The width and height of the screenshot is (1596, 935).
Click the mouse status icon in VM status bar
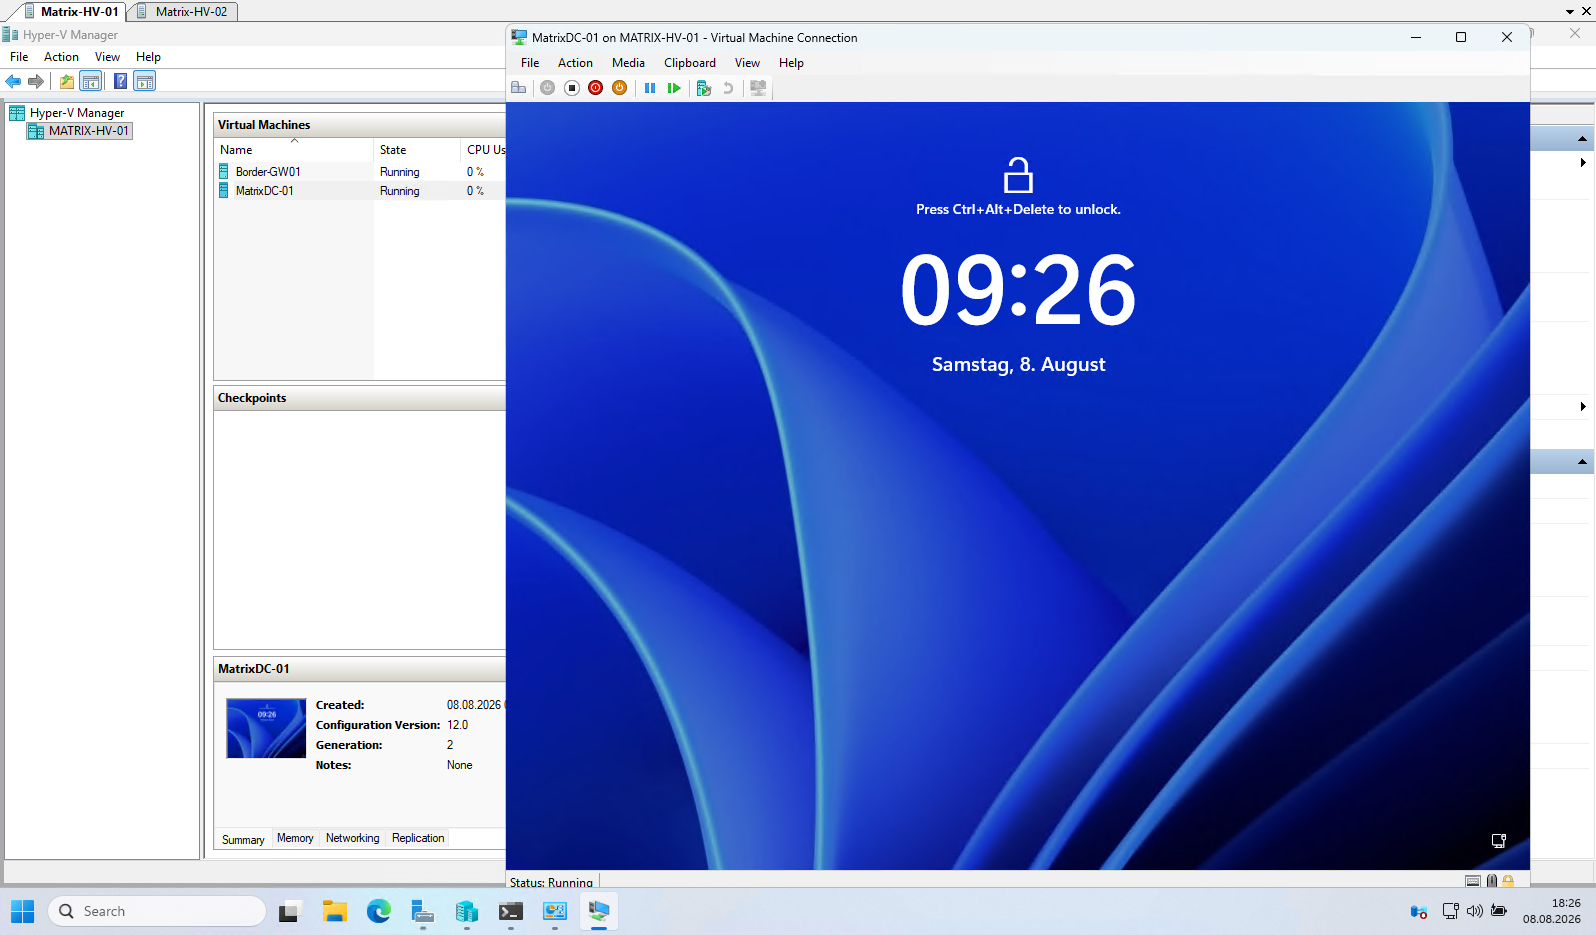point(1492,881)
